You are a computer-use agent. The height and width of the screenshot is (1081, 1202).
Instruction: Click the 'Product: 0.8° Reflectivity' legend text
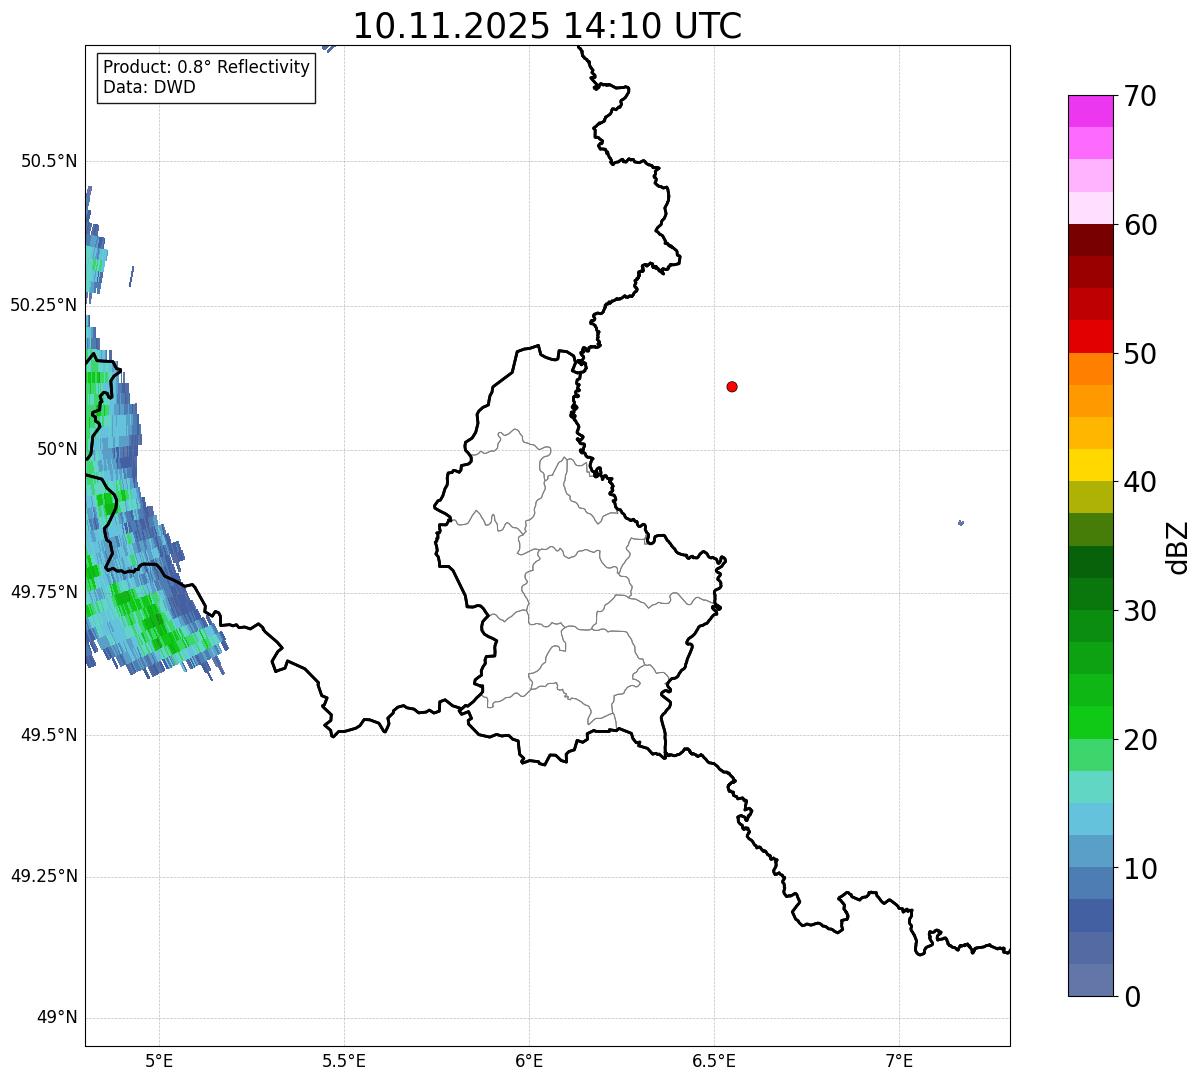click(207, 67)
